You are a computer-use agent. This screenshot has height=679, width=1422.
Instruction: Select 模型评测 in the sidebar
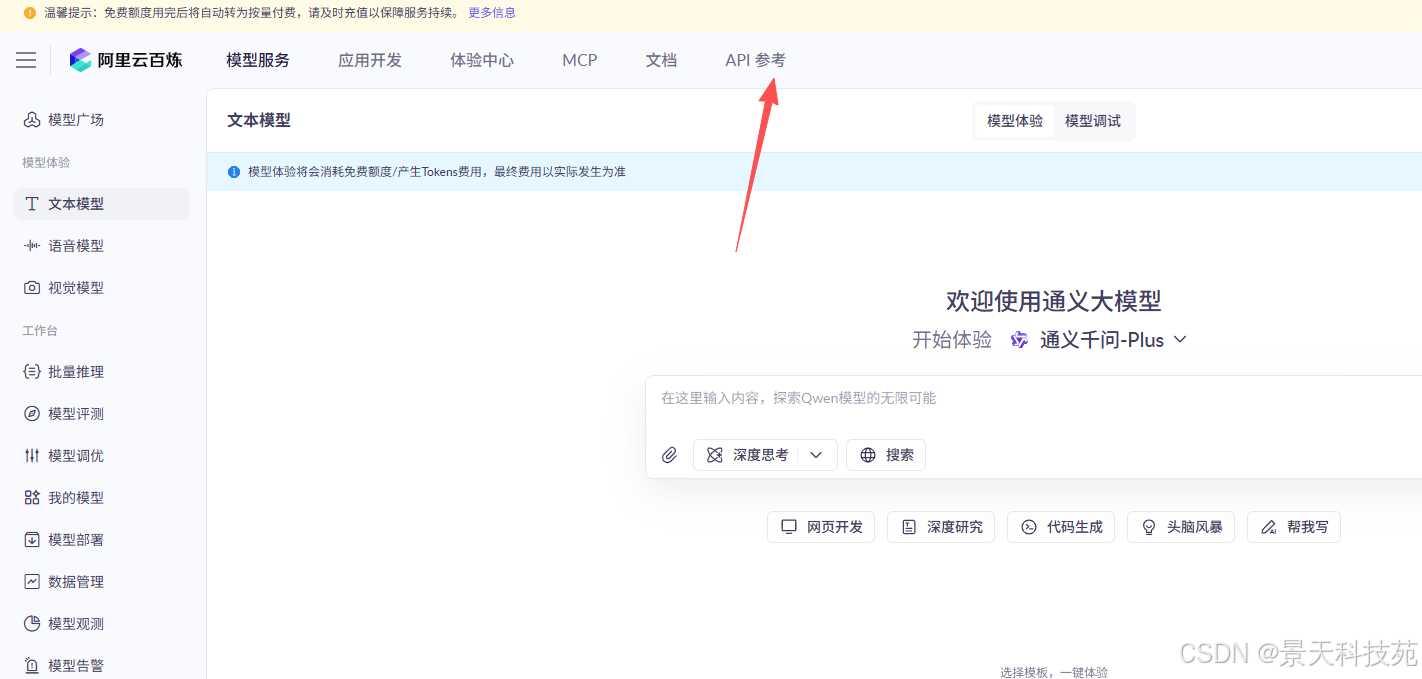tap(102, 414)
